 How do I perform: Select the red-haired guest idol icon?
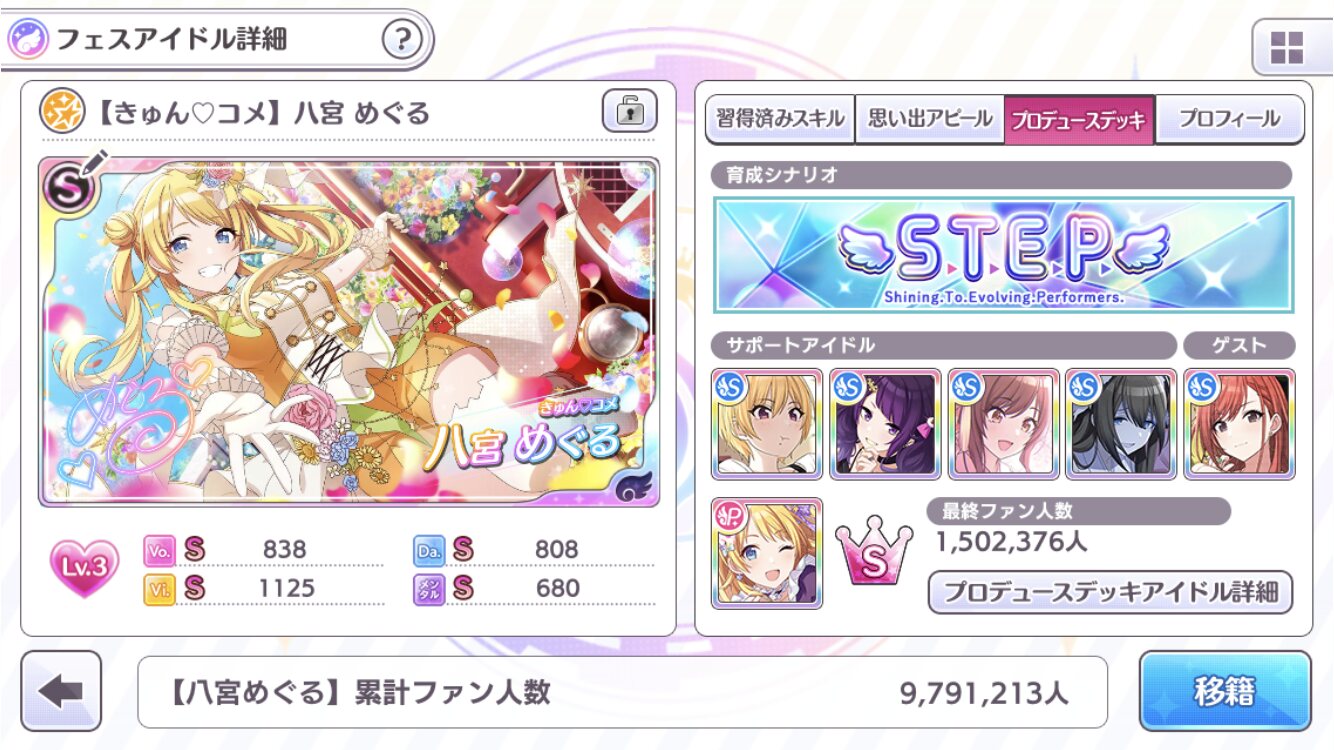pos(1239,423)
